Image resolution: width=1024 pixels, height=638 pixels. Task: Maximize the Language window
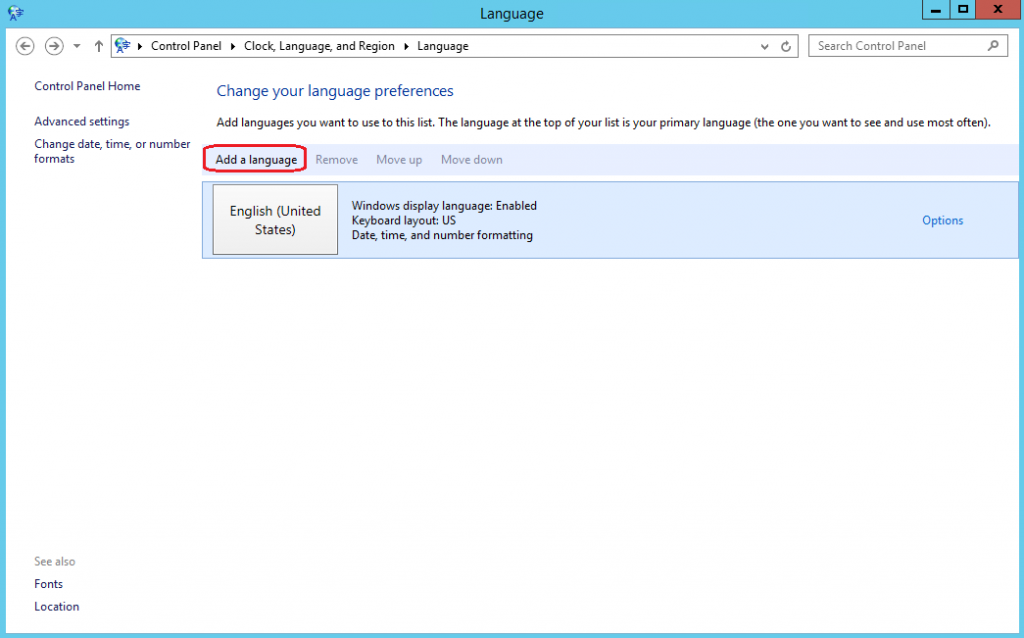[x=963, y=10]
